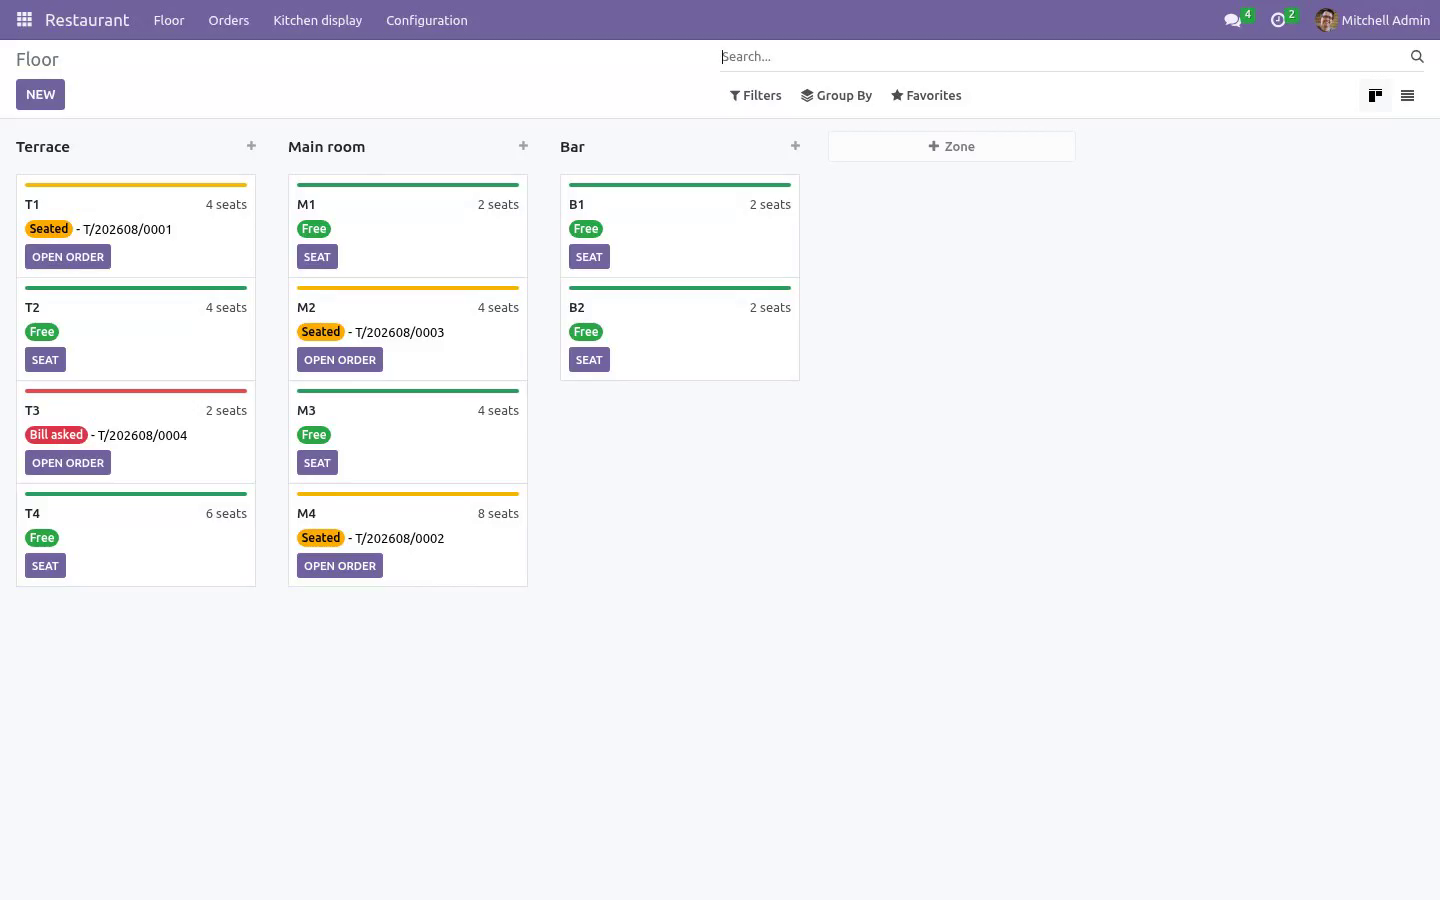Viewport: 1440px width, 900px height.
Task: Open the Floor menu
Action: coord(169,20)
